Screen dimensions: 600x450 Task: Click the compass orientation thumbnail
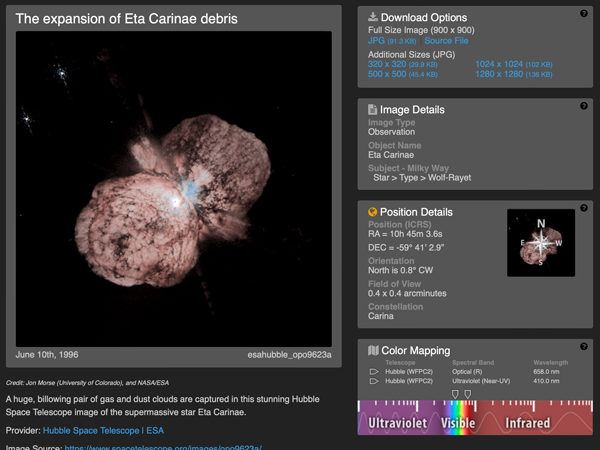click(541, 243)
